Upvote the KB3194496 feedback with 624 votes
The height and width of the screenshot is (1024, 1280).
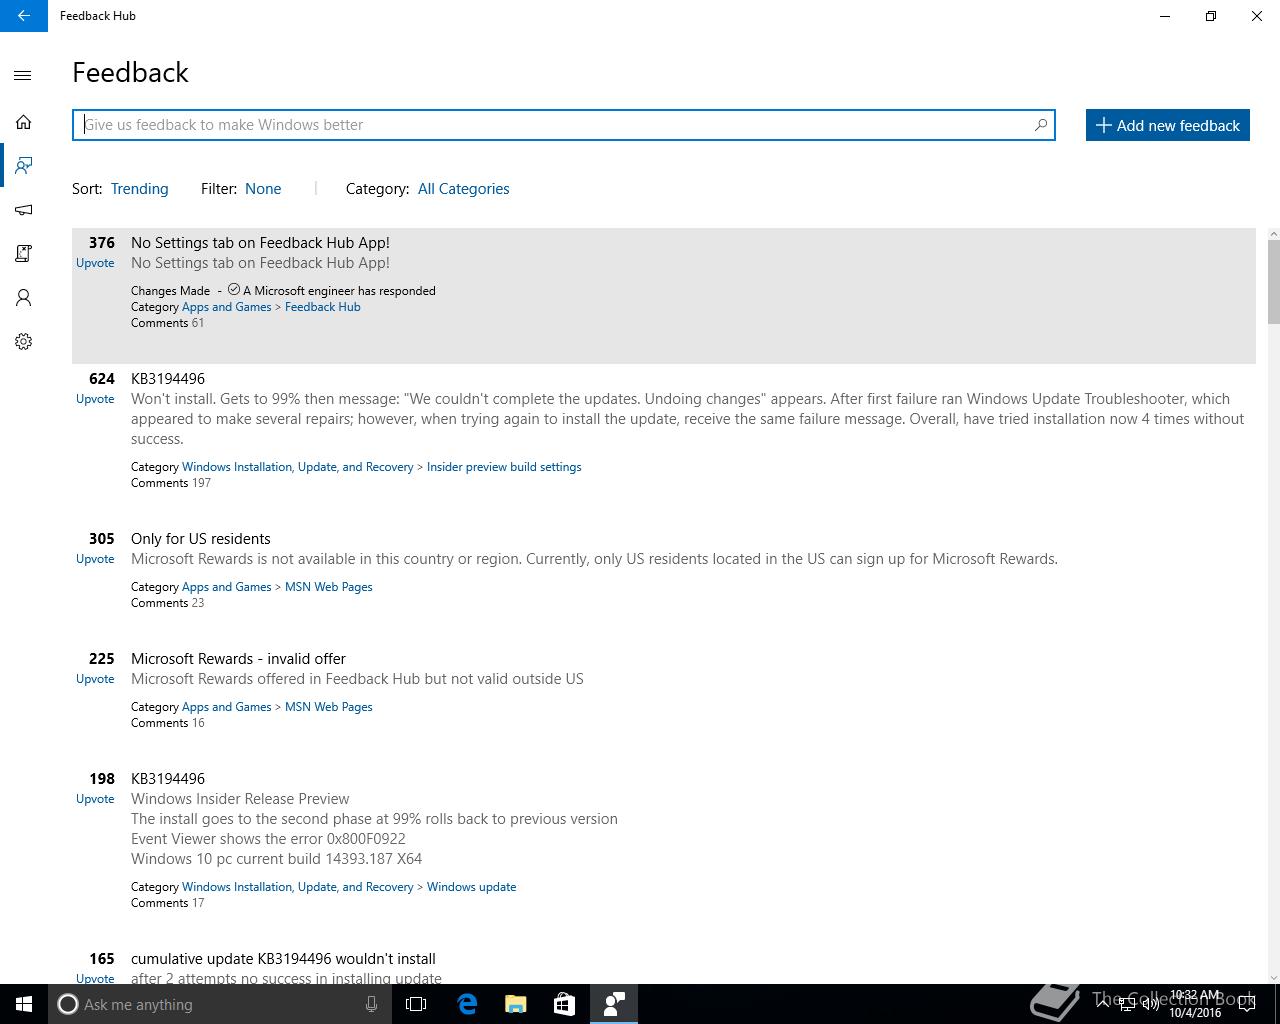pyautogui.click(x=95, y=399)
